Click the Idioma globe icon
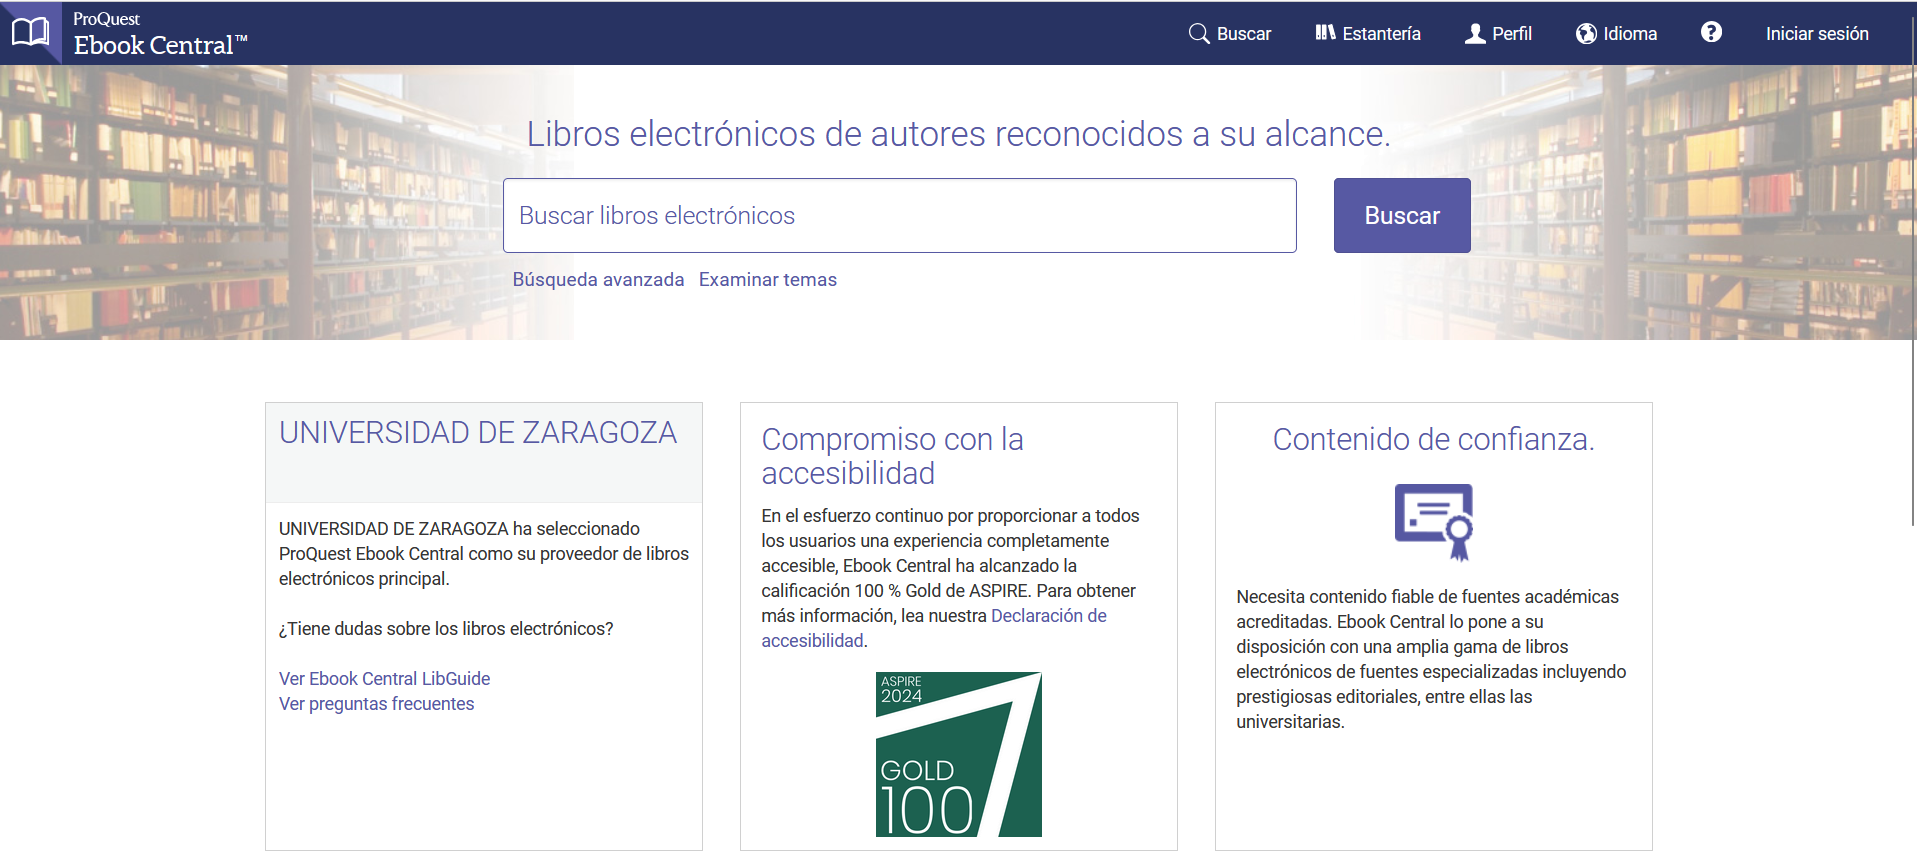 (x=1586, y=33)
